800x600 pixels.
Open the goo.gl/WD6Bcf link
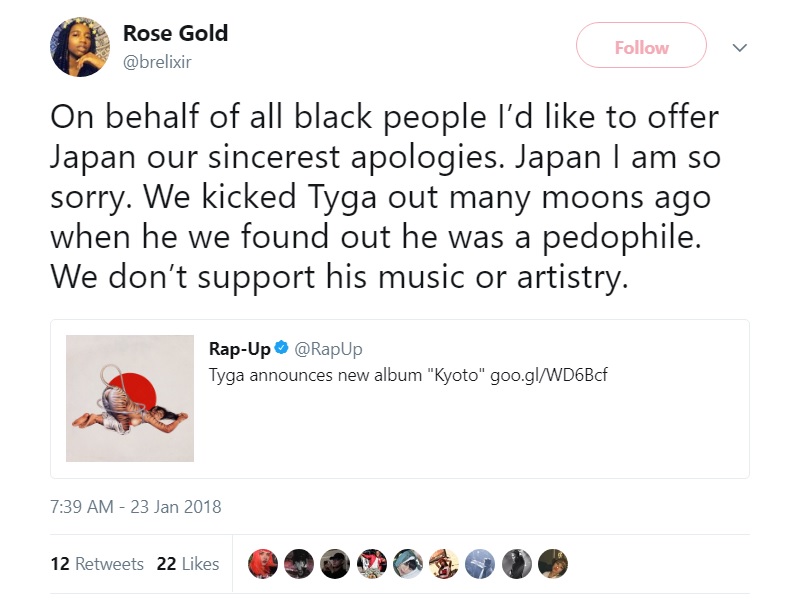[548, 376]
